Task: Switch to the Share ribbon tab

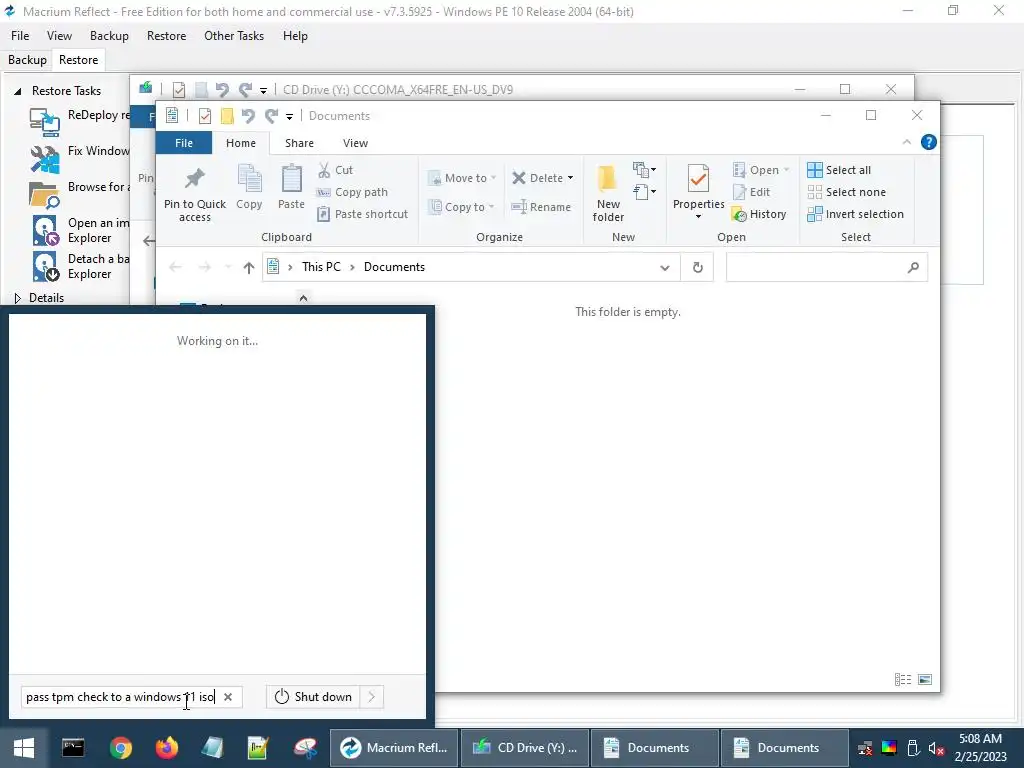Action: [299, 142]
